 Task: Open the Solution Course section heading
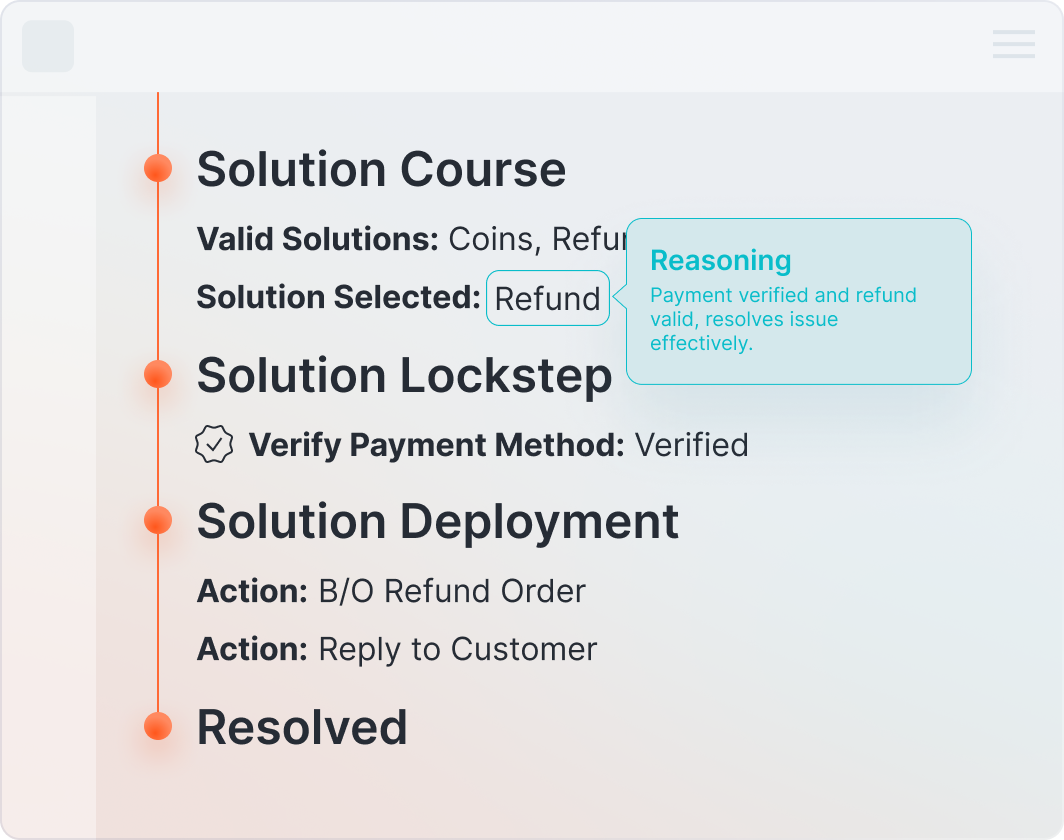tap(382, 168)
